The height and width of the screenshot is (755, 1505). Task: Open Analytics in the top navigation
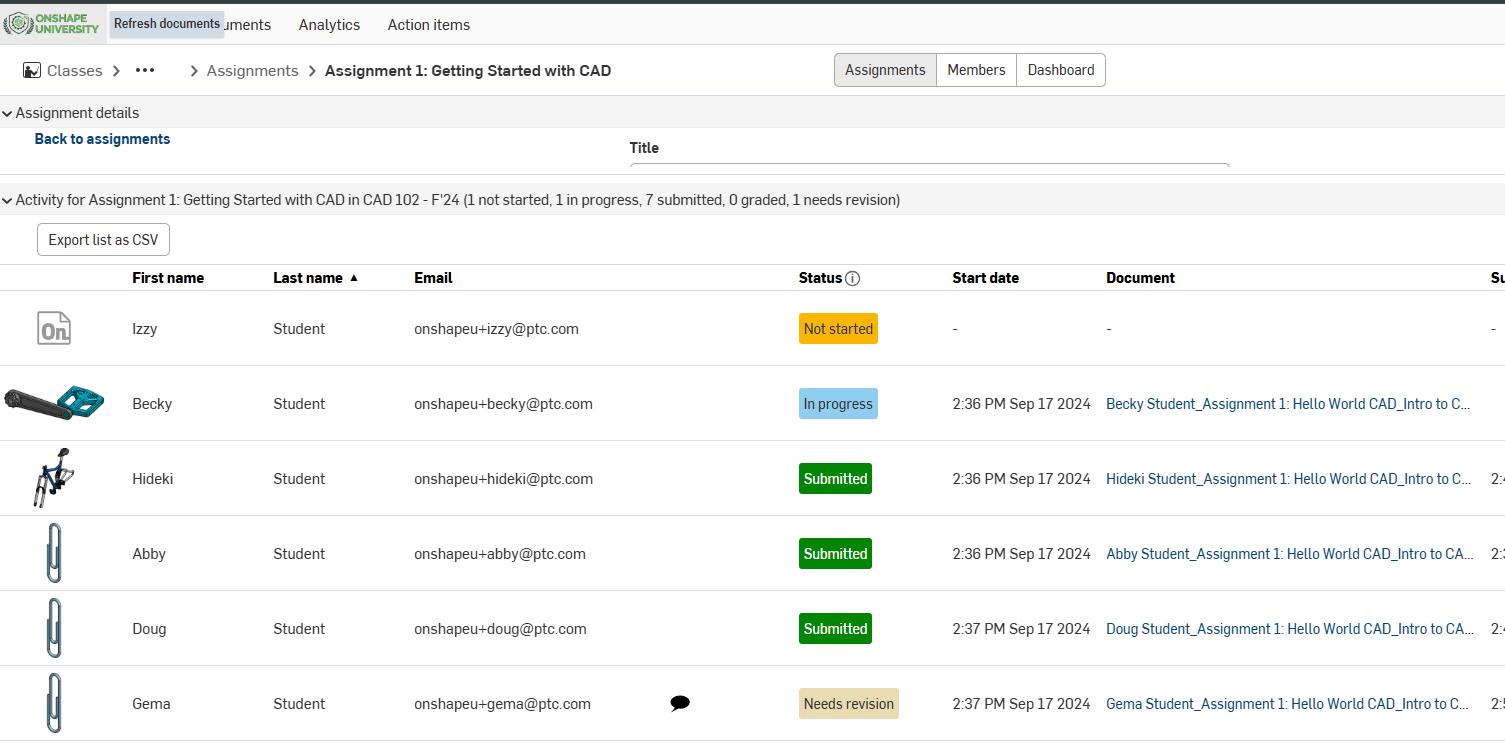tap(329, 25)
